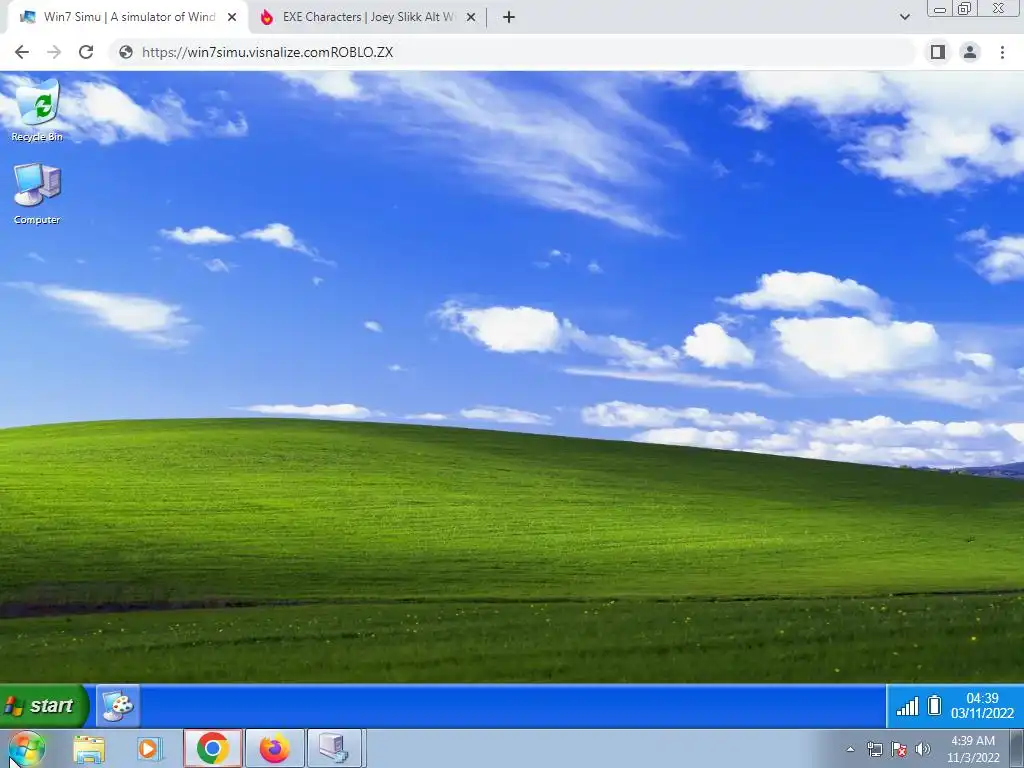Click the XP-style start button
This screenshot has width=1024, height=768.
tap(43, 706)
